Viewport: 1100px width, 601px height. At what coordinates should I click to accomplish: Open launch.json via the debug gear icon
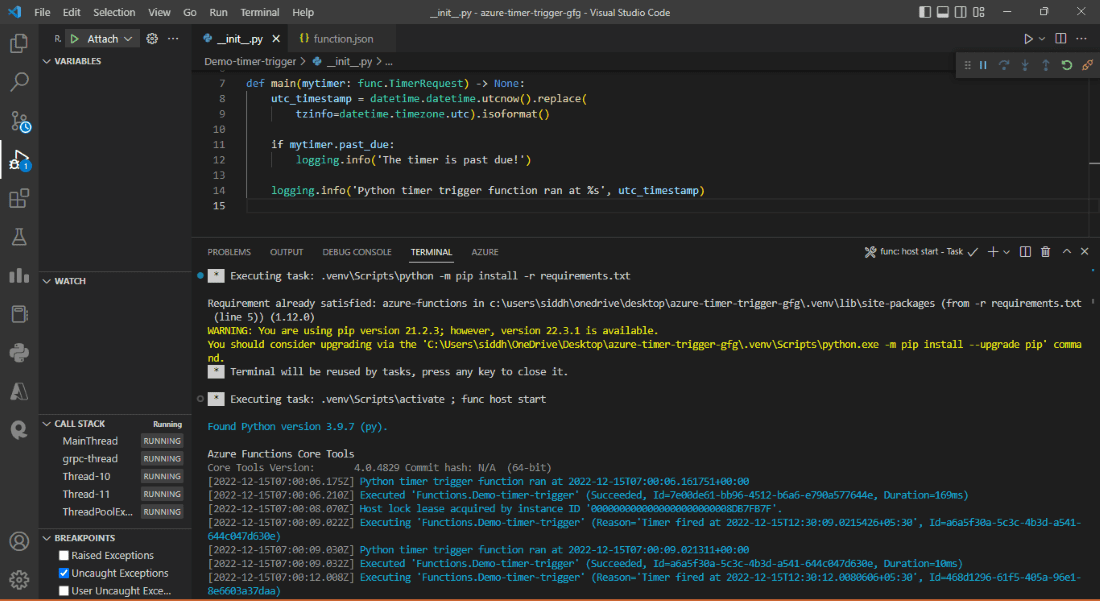(x=152, y=39)
